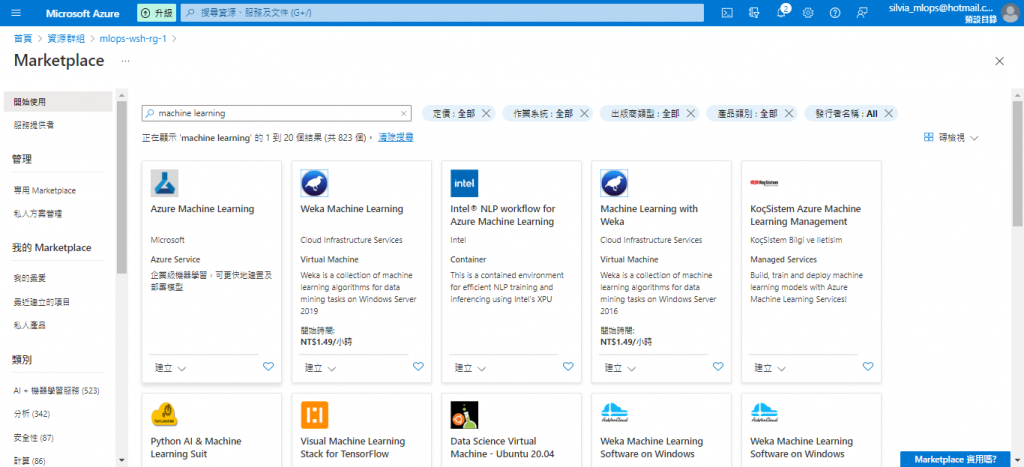
Task: Click the Data Science Virtual Machine Ubuntu logo
Action: coord(464,415)
